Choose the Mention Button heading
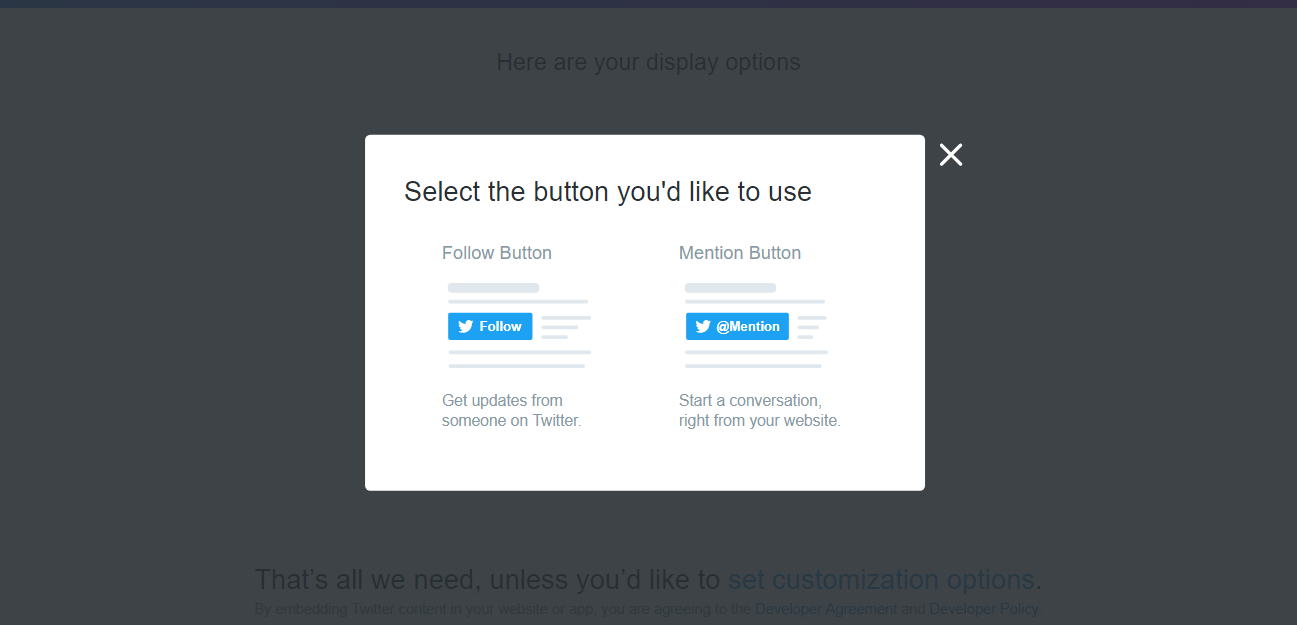 (740, 253)
